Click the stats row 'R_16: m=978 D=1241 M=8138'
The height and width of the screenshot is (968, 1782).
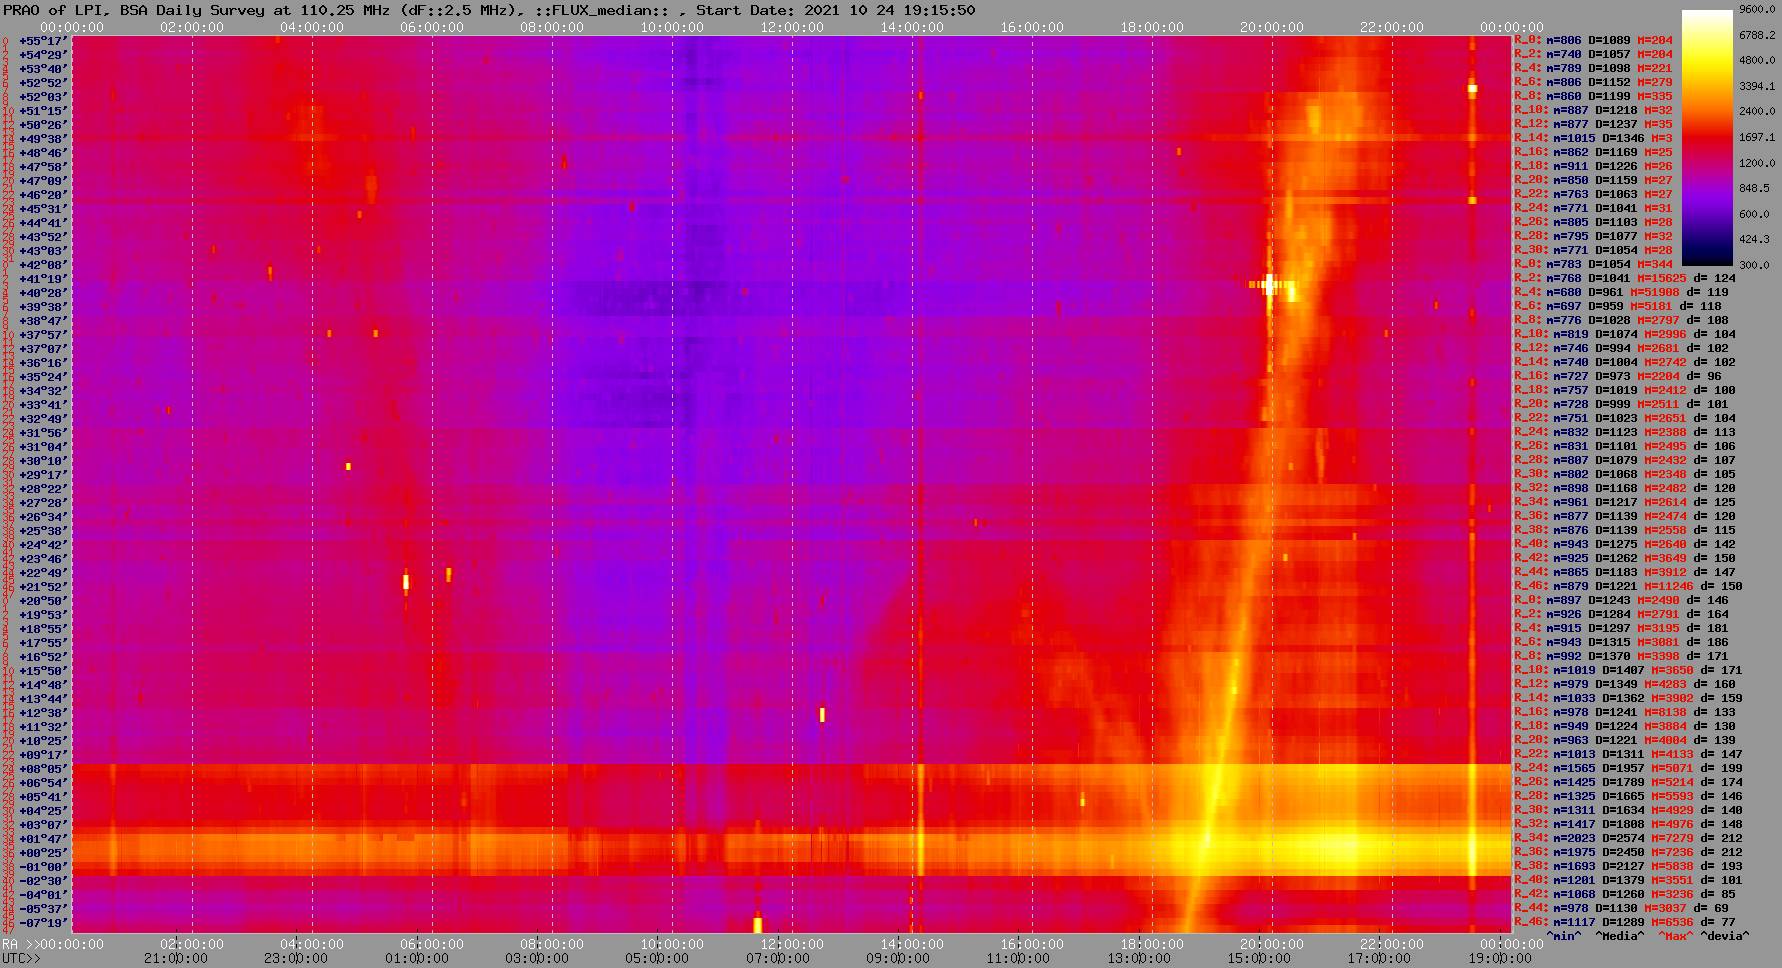1625,713
